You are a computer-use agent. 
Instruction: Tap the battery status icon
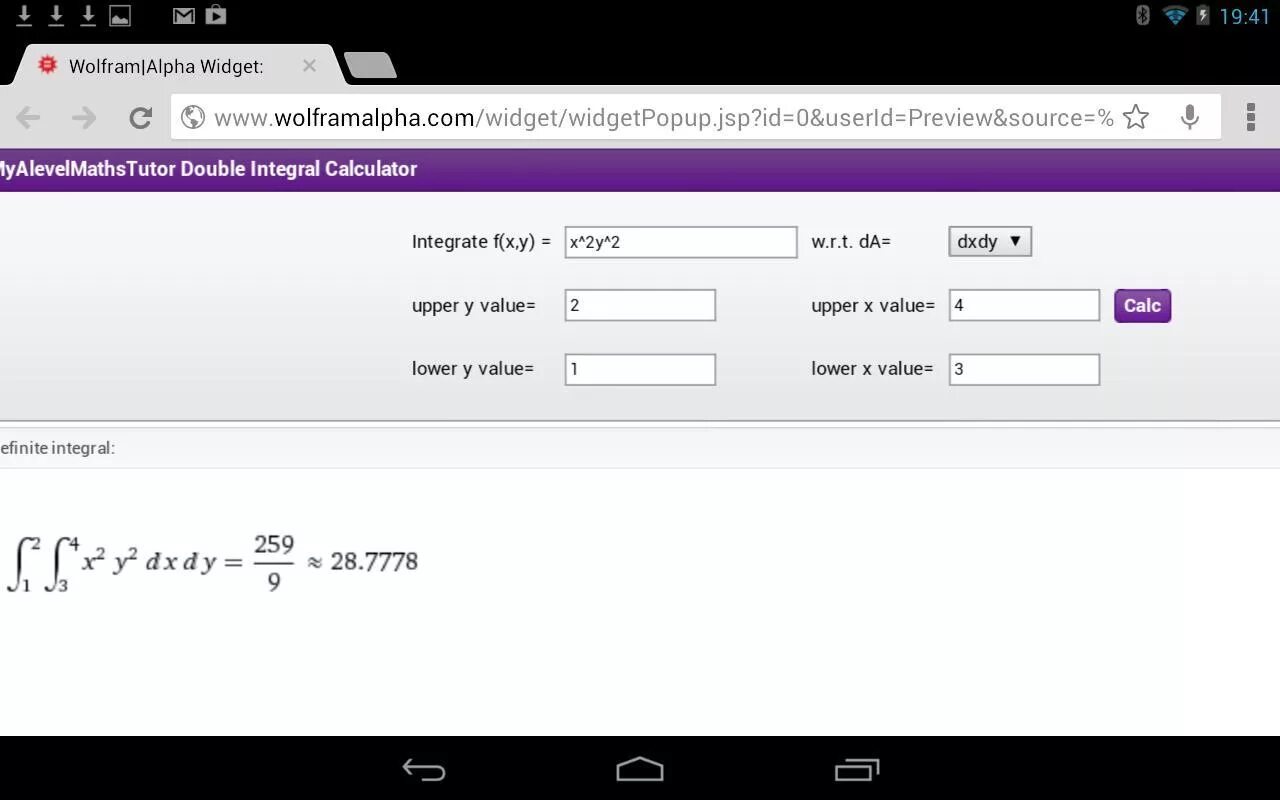tap(1203, 15)
